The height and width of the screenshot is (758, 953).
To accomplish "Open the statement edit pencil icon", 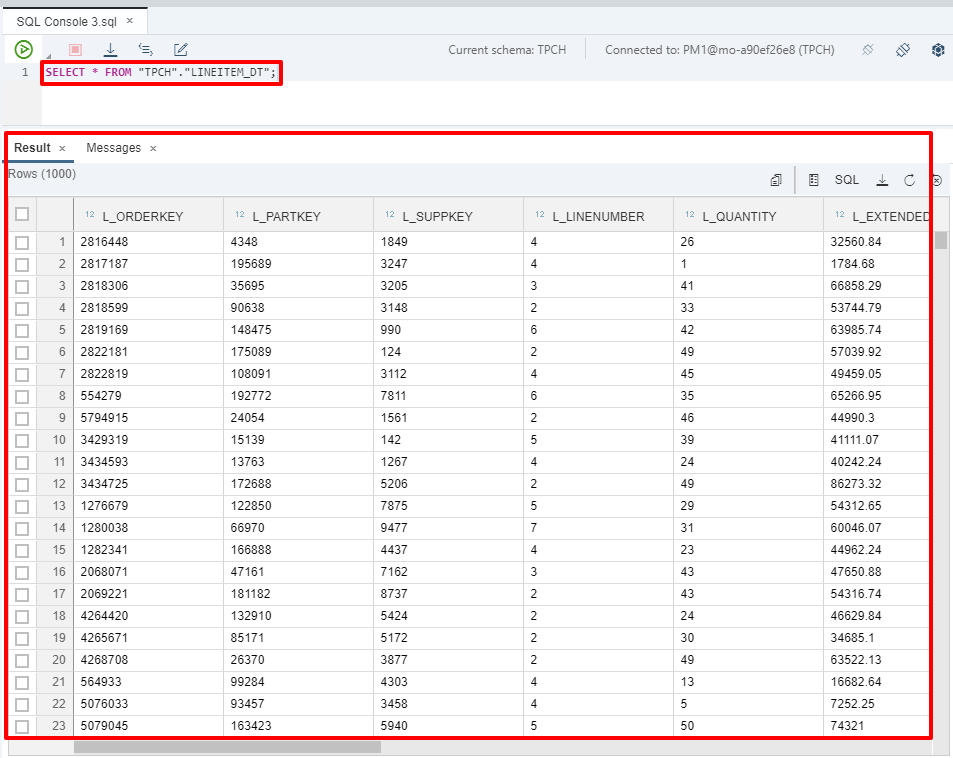I will pyautogui.click(x=181, y=50).
